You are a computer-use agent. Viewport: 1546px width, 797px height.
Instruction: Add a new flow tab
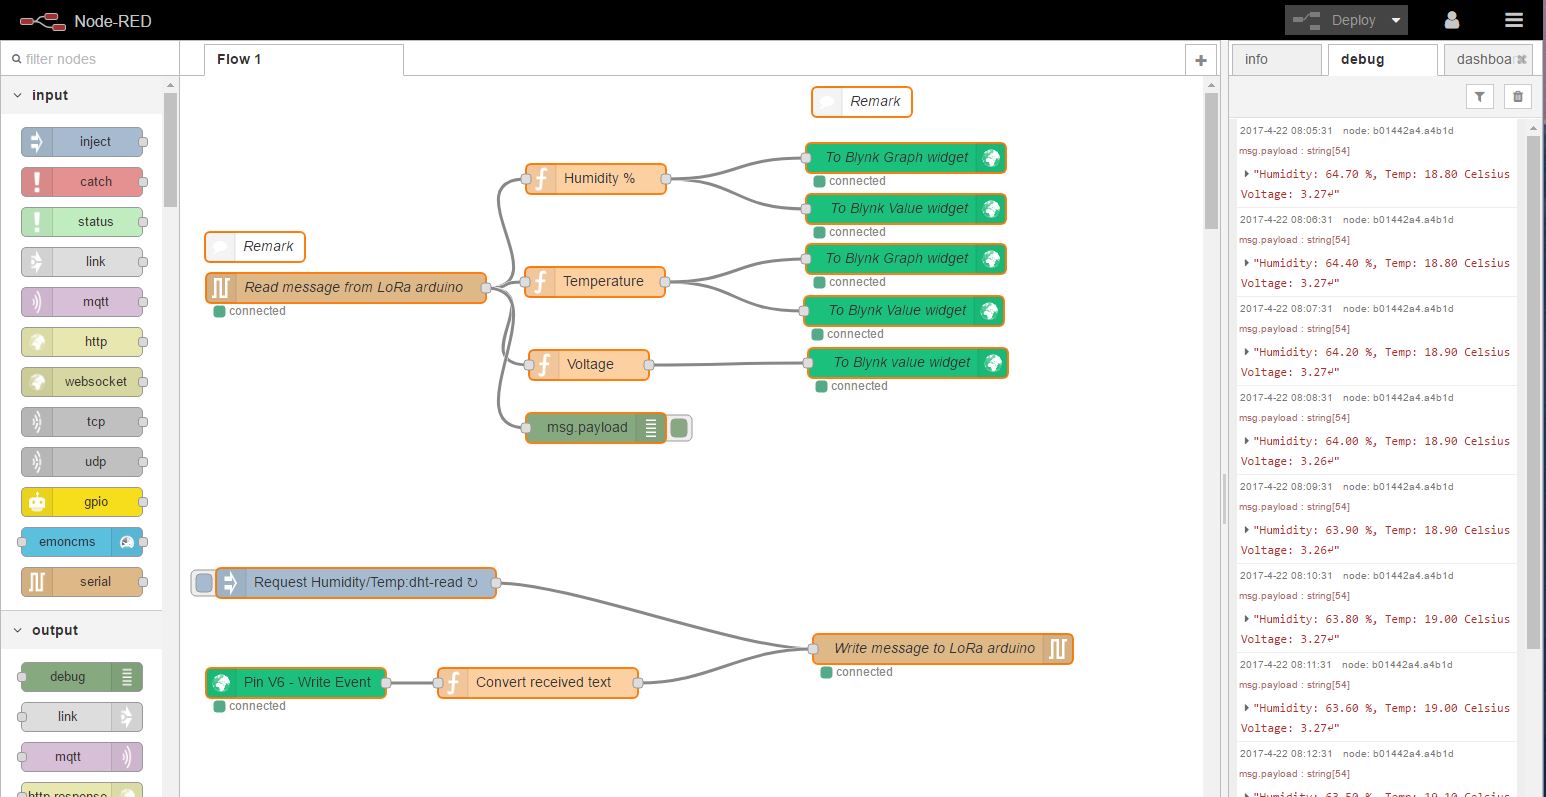click(1201, 60)
